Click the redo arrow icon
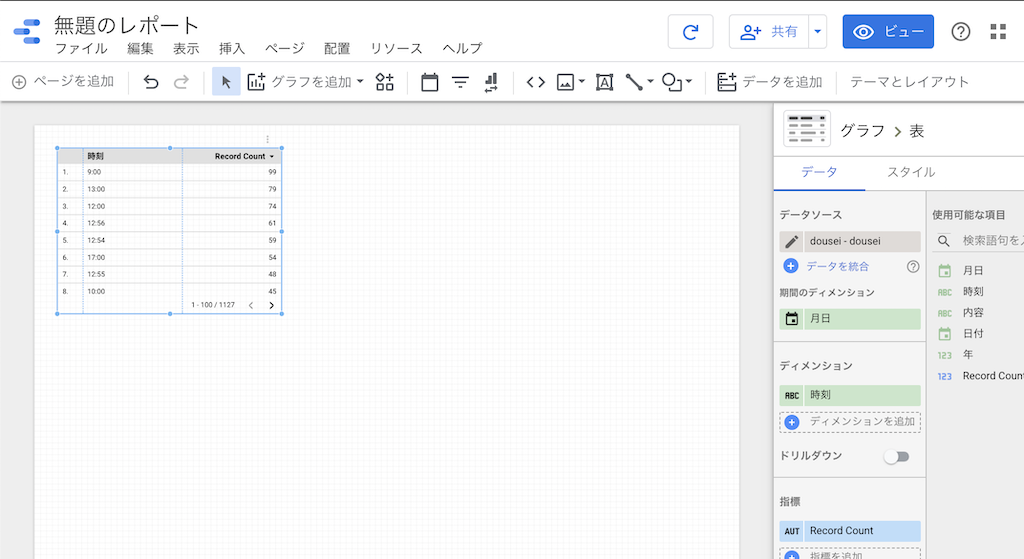Viewport: 1024px width, 559px height. point(181,82)
